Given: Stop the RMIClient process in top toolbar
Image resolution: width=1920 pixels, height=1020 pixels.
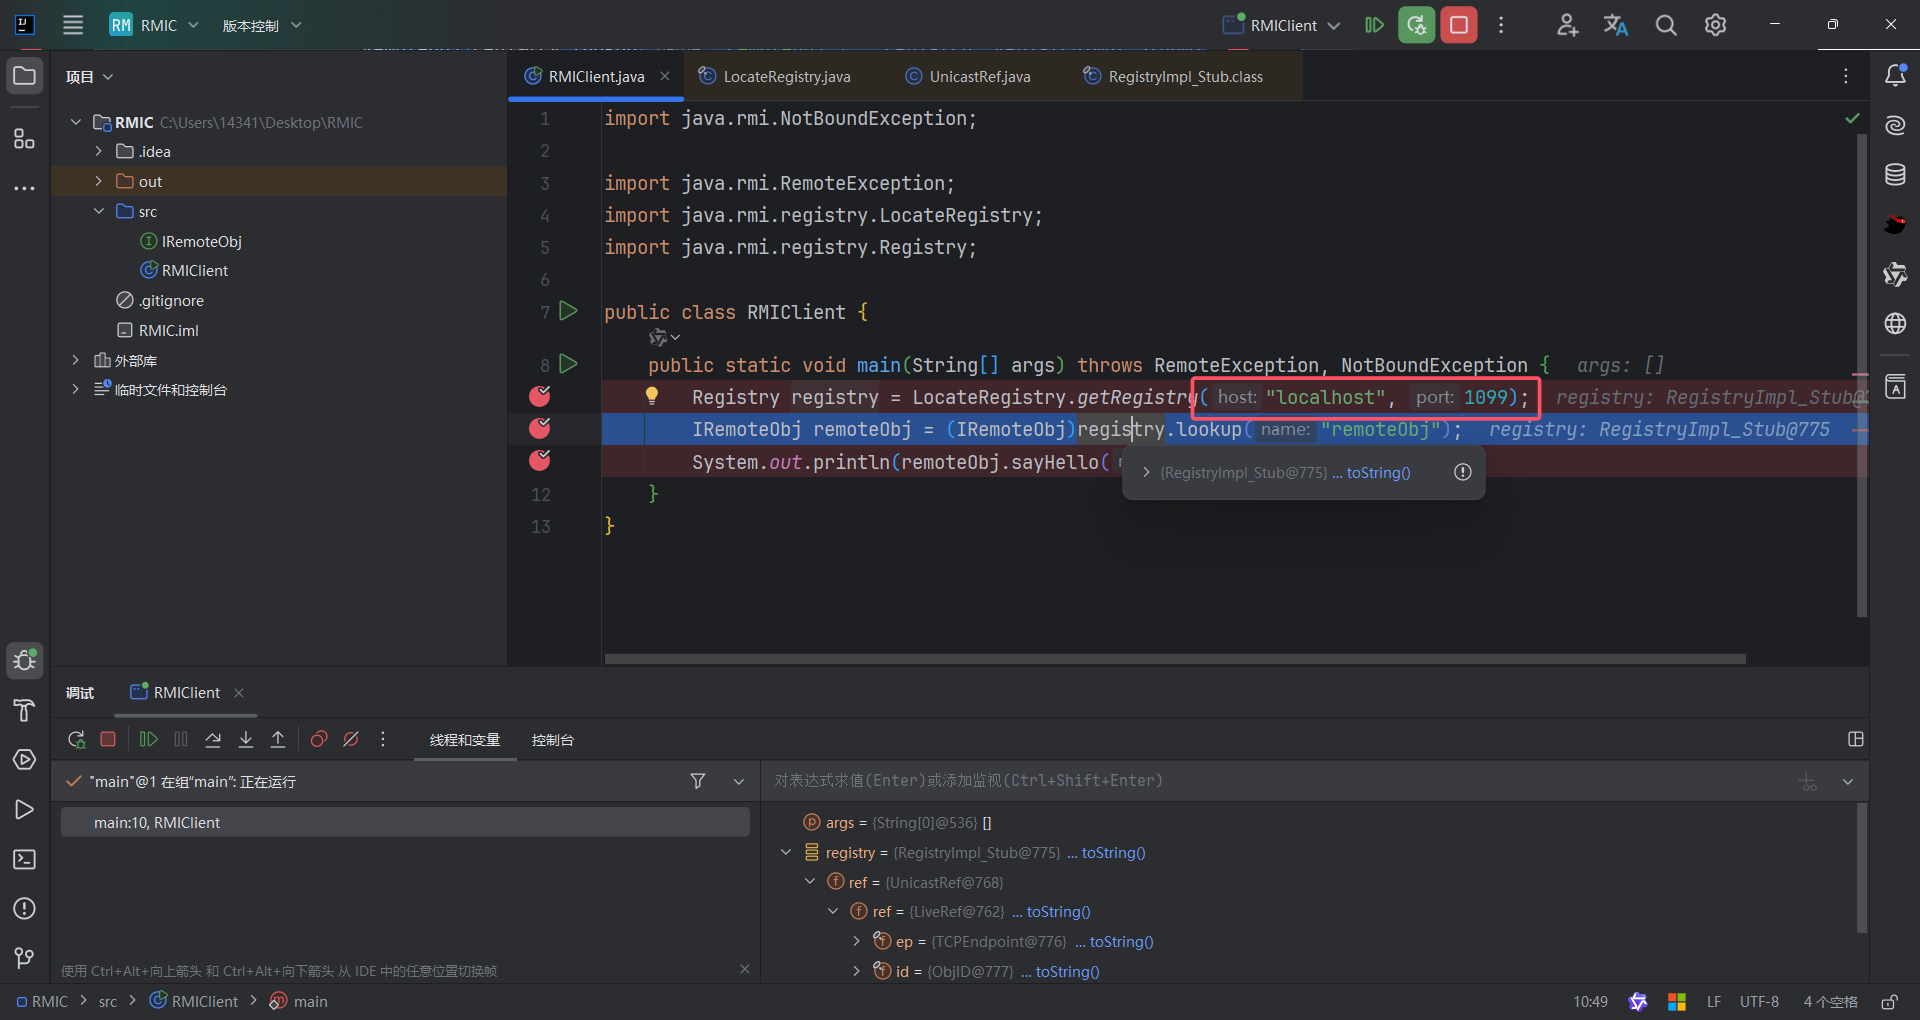Looking at the screenshot, I should point(1459,25).
